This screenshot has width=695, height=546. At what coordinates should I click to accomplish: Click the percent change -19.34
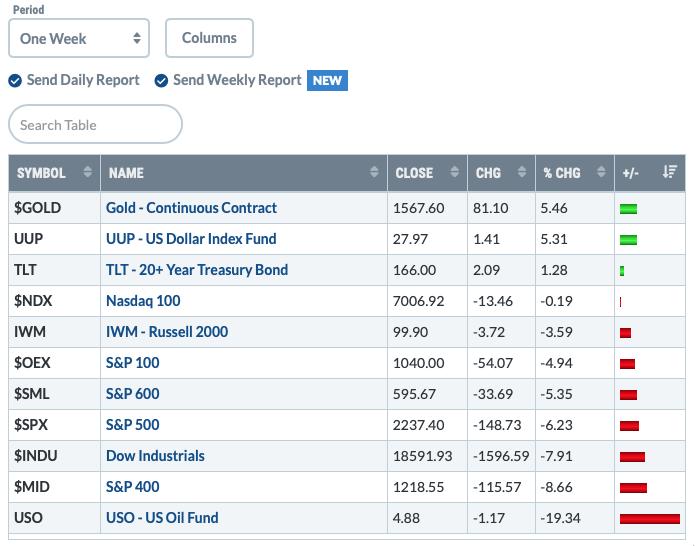tap(560, 518)
